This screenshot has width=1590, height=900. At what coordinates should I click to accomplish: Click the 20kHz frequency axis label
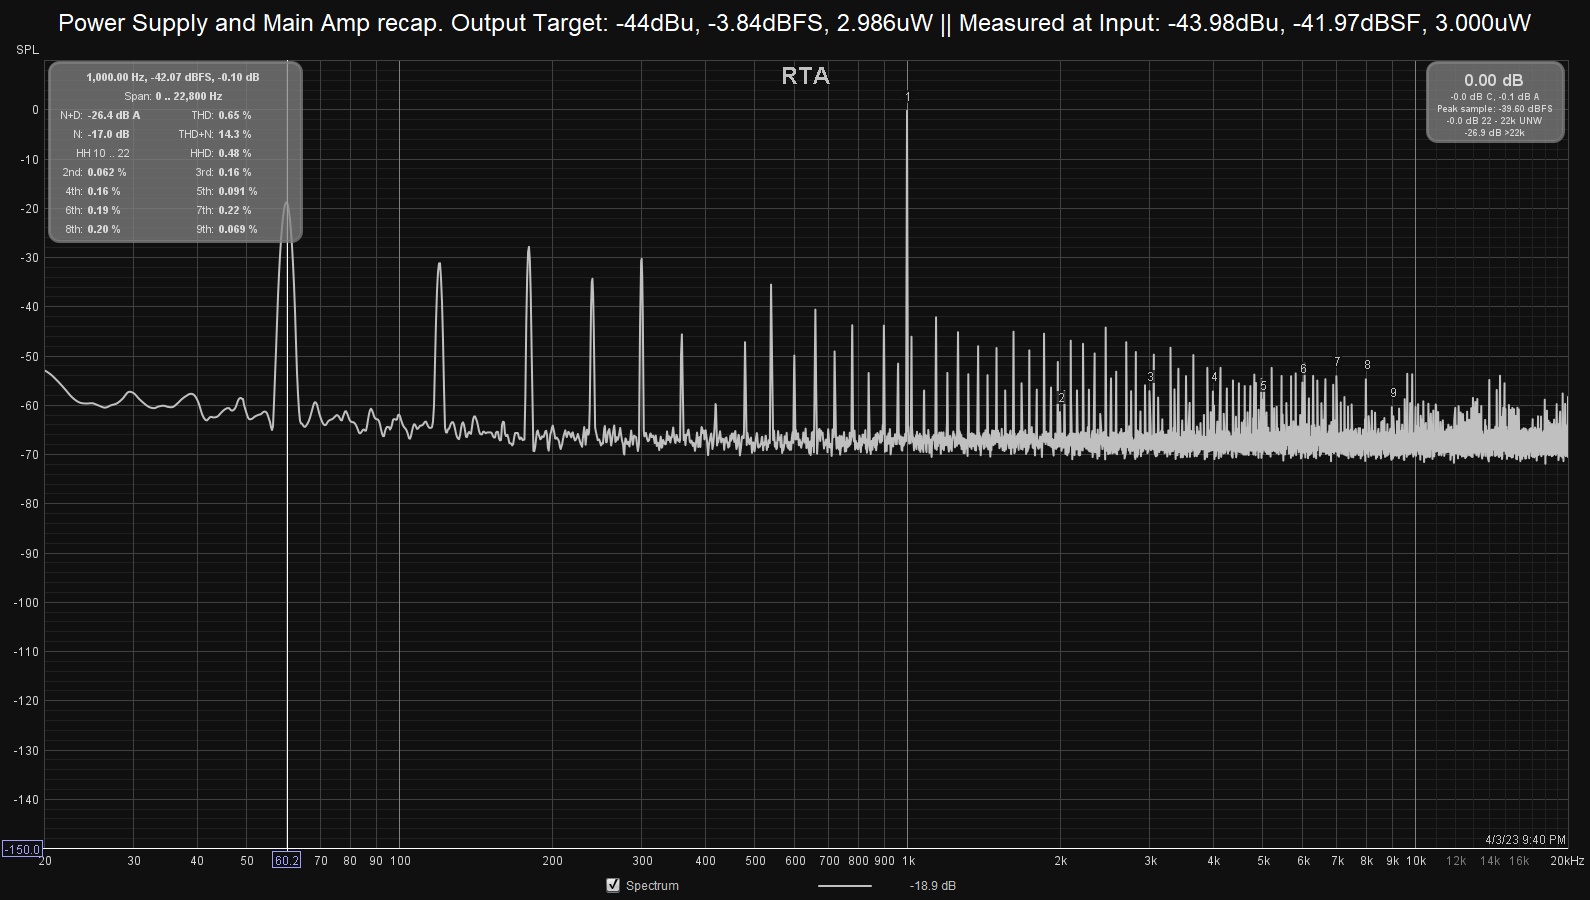[1567, 861]
